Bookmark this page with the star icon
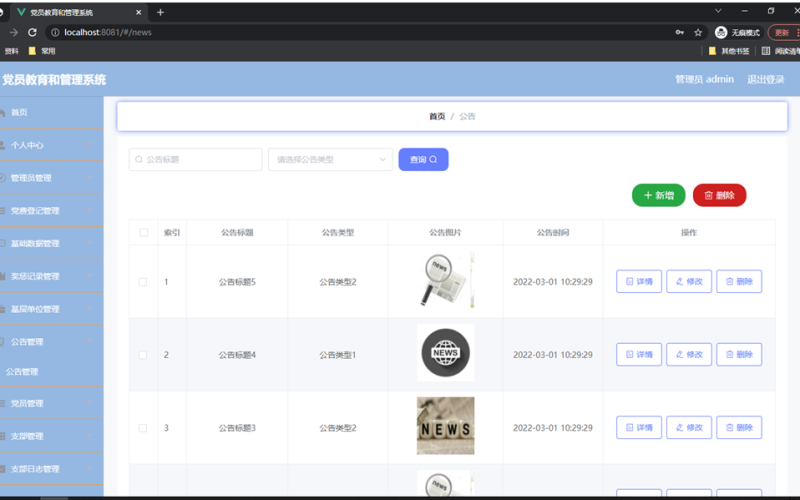Screen dimensions: 800x500 point(698,32)
